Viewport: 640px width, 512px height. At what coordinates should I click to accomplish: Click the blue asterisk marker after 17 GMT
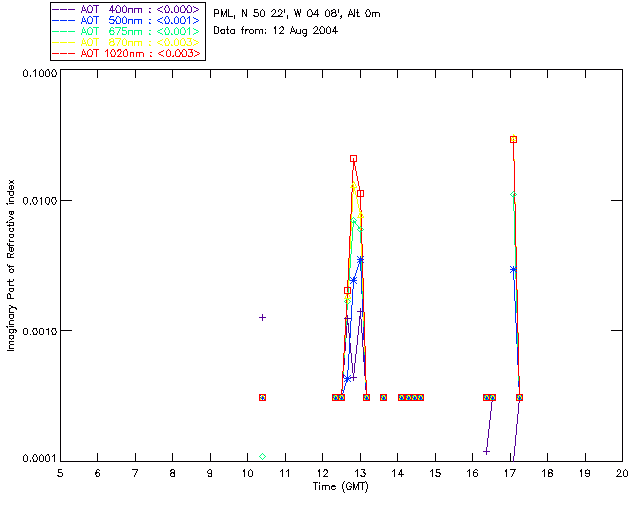(x=513, y=269)
